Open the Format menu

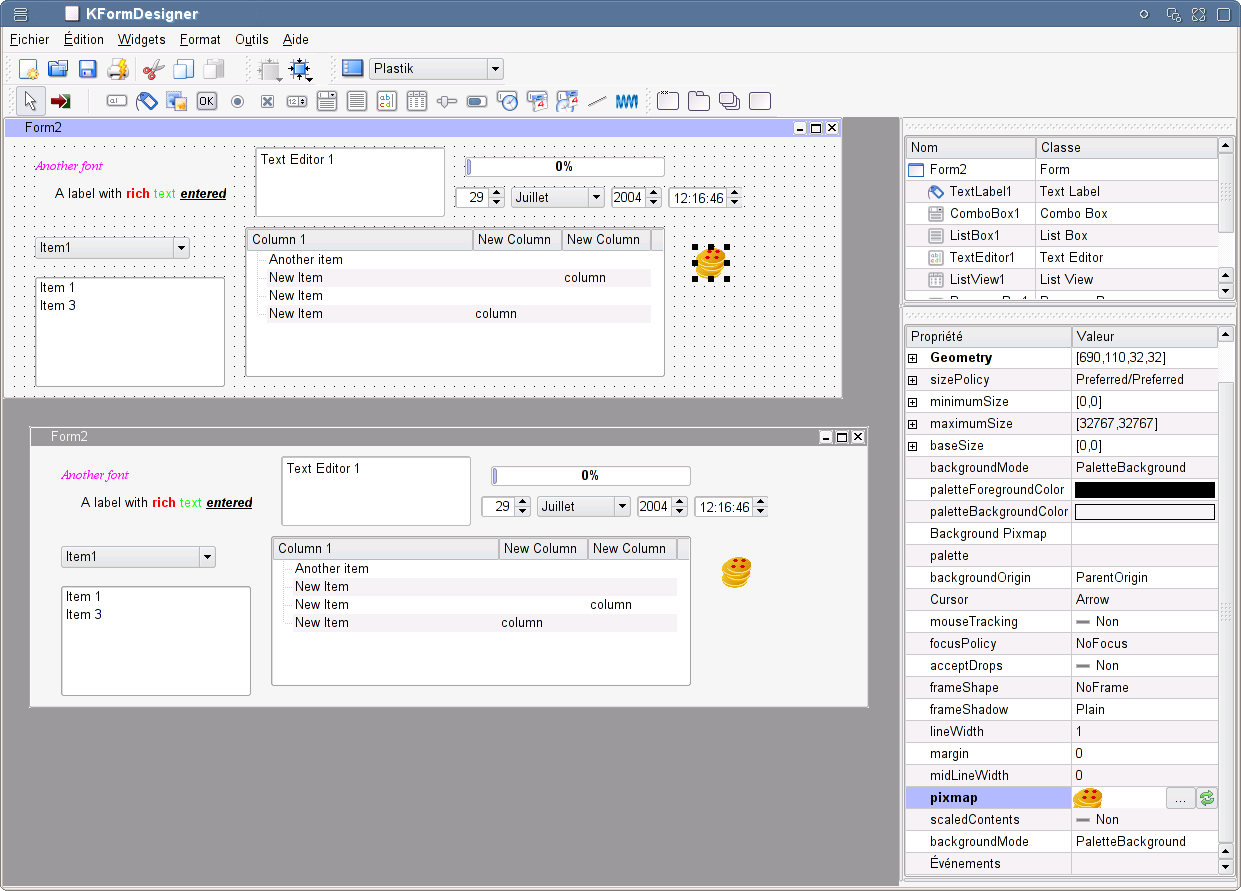[200, 39]
